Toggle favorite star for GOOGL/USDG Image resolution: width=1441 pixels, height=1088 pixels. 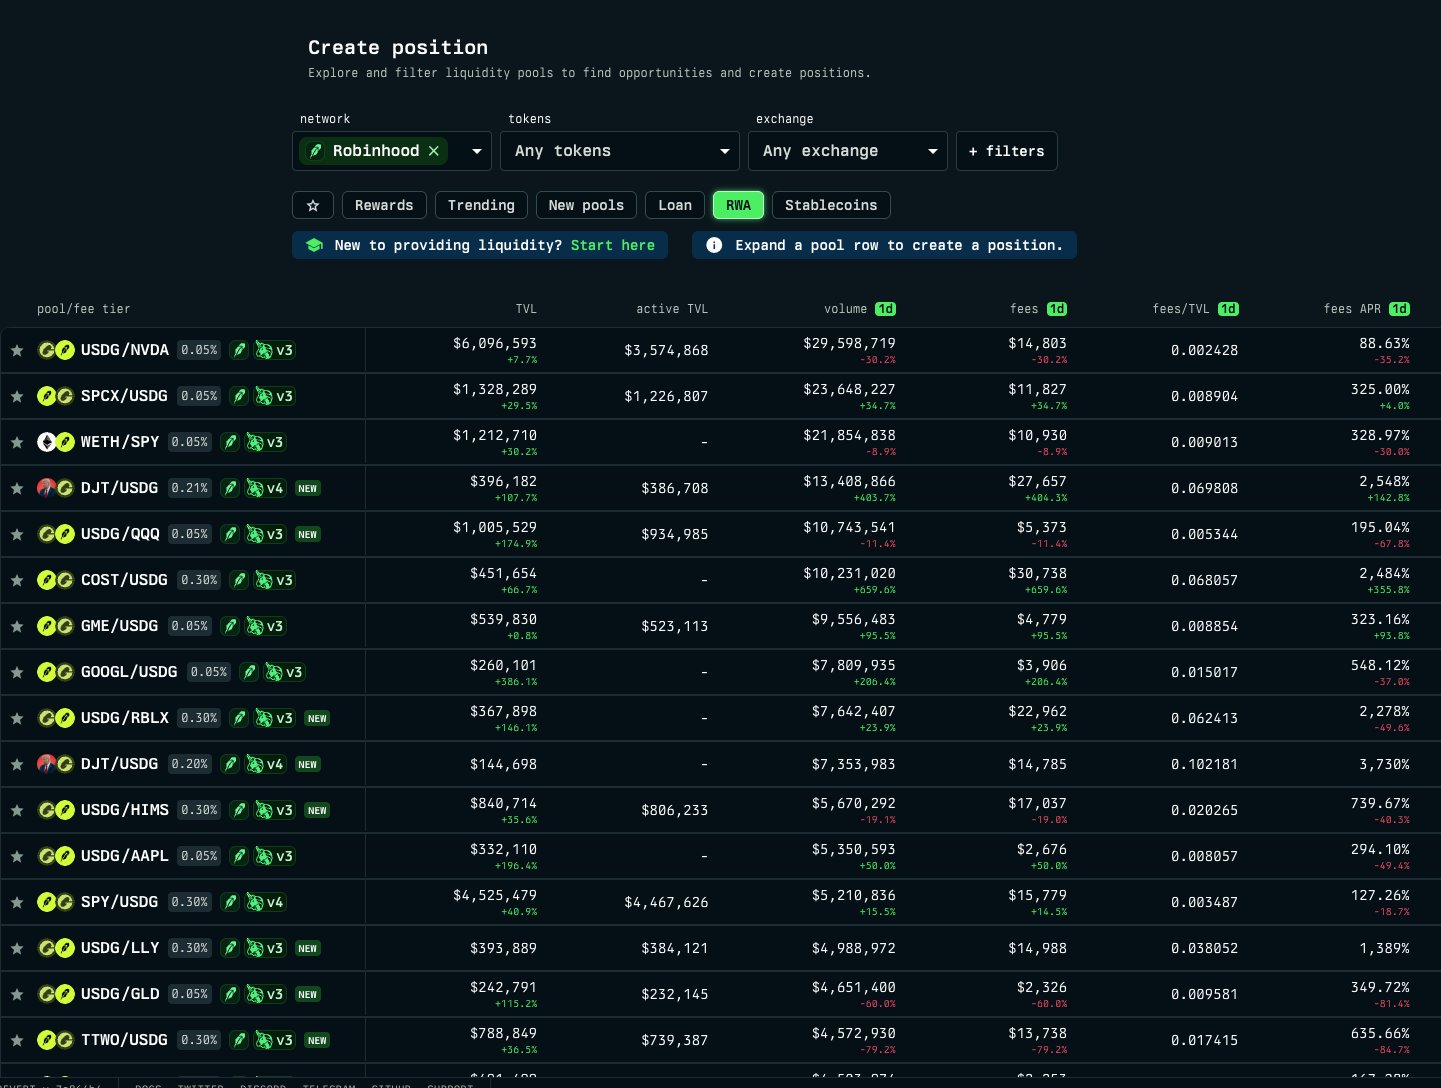click(17, 673)
